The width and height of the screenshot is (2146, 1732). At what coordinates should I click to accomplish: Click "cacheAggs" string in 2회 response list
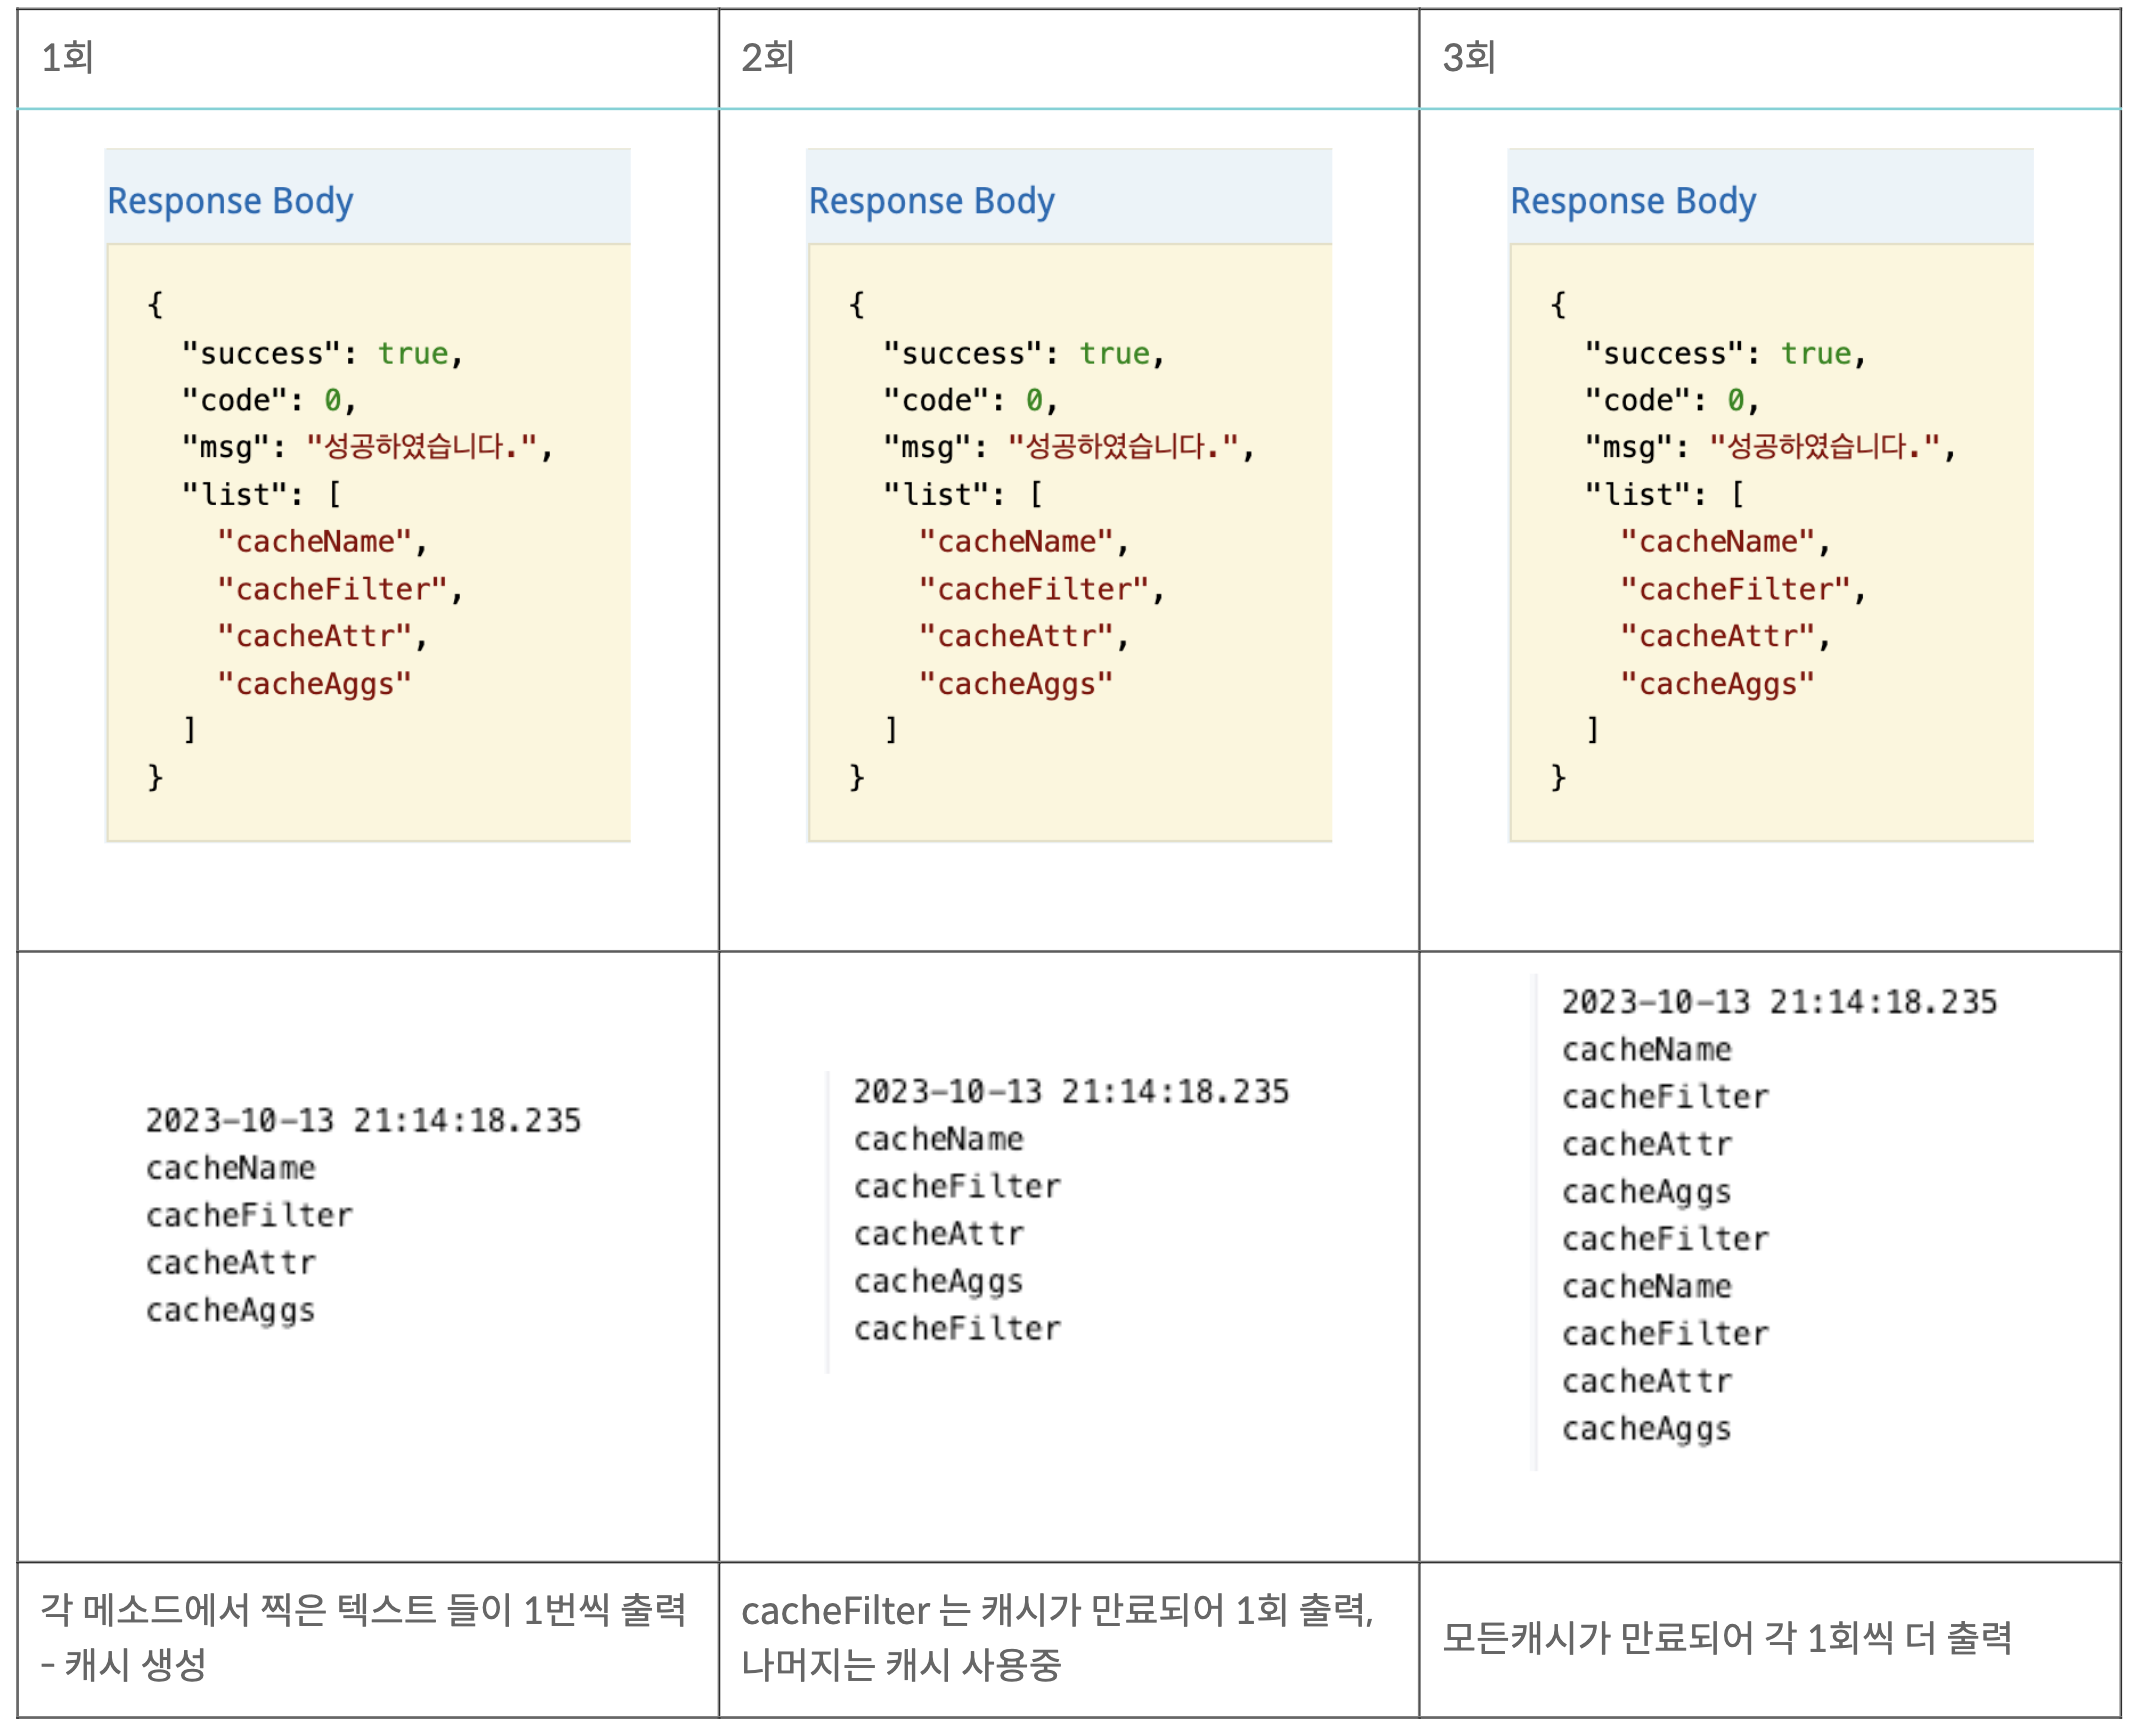point(1015,684)
